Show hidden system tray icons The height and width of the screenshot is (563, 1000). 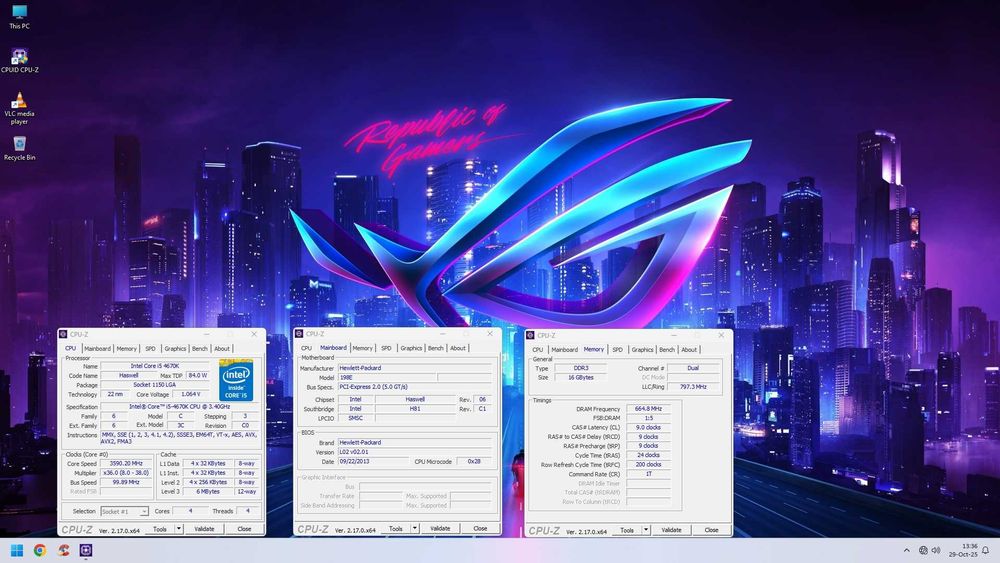point(906,550)
